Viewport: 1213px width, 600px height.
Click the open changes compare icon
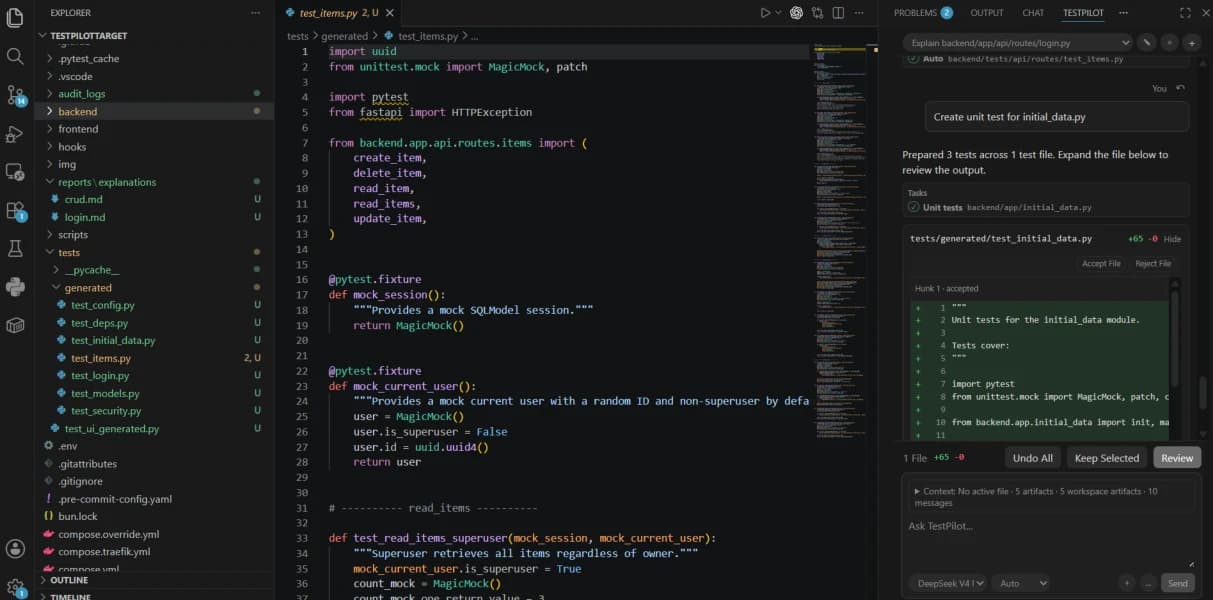point(818,13)
